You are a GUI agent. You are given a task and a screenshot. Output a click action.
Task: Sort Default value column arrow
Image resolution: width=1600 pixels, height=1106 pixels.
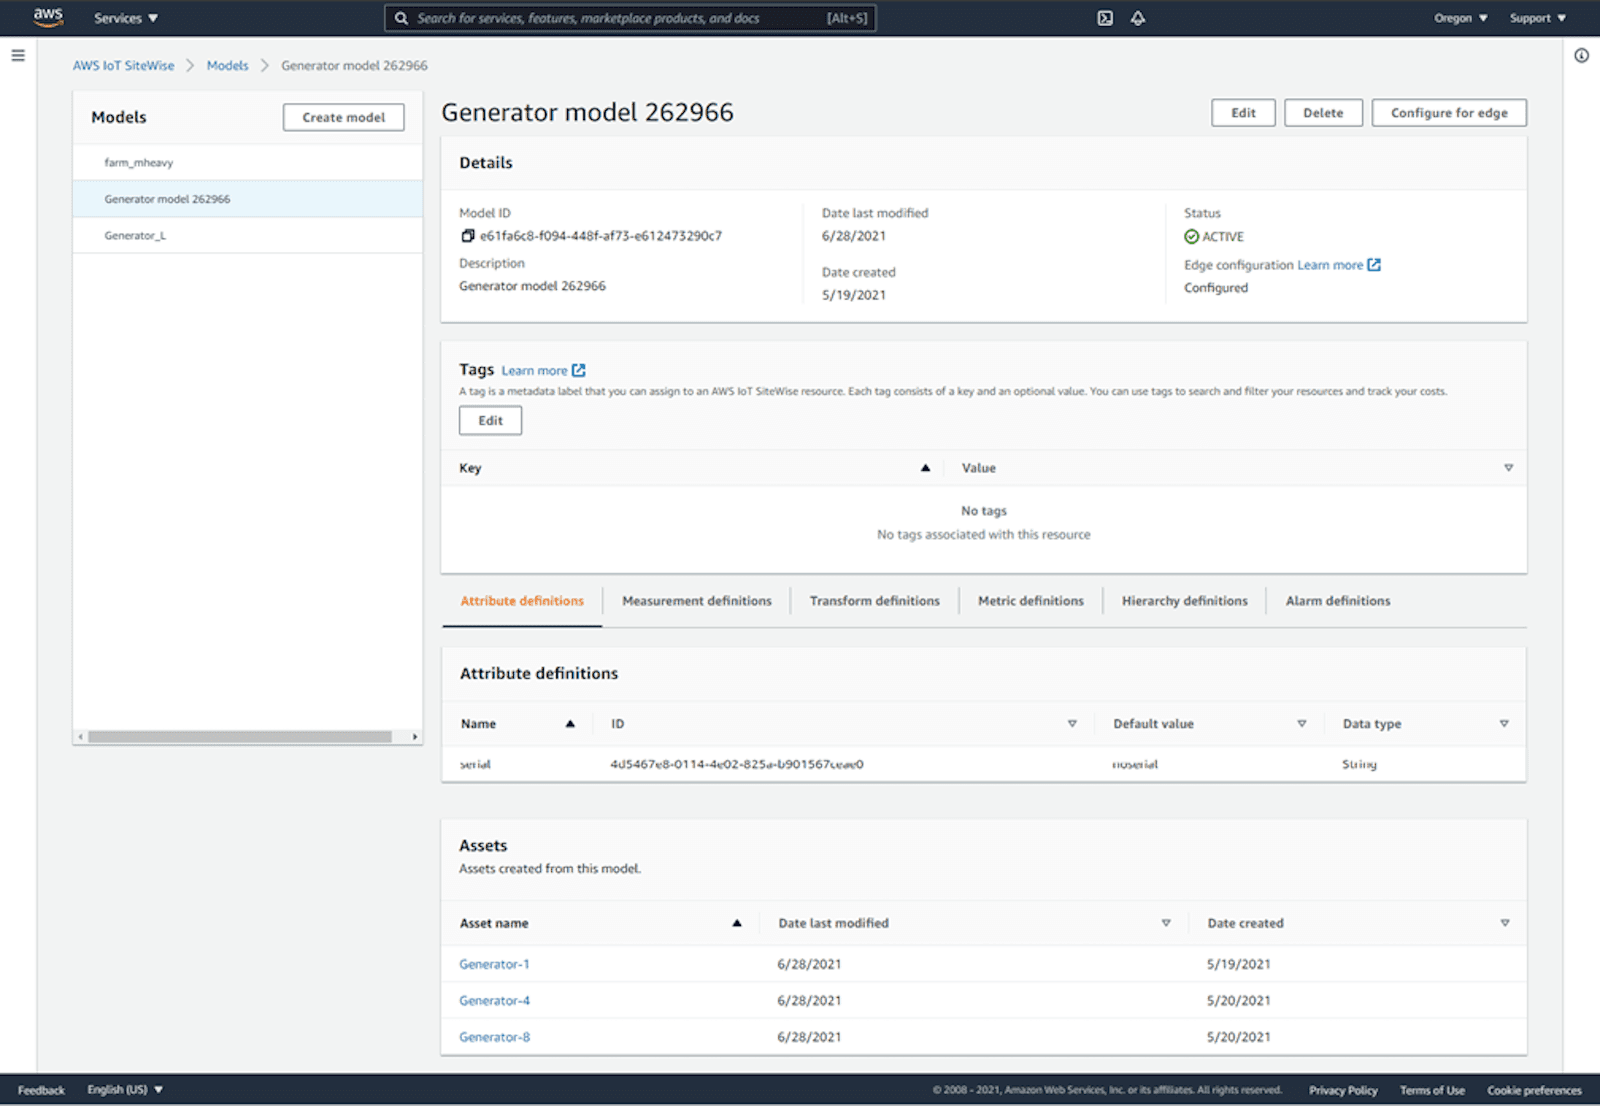coord(1301,724)
